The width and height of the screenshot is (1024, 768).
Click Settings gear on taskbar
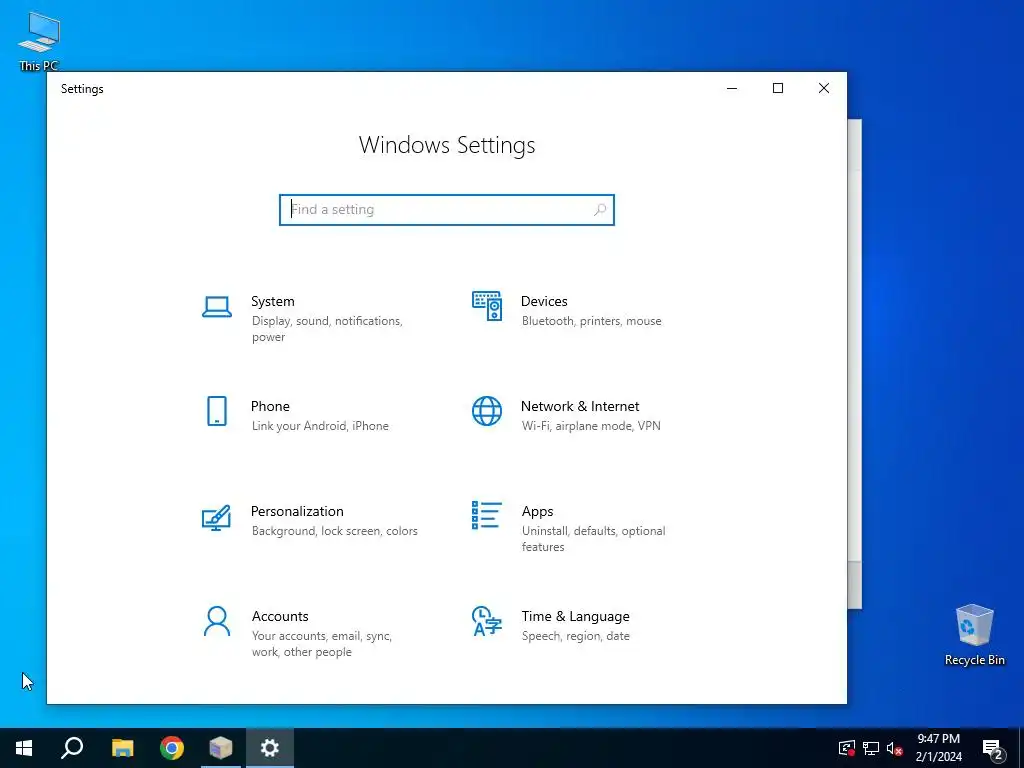click(x=270, y=748)
